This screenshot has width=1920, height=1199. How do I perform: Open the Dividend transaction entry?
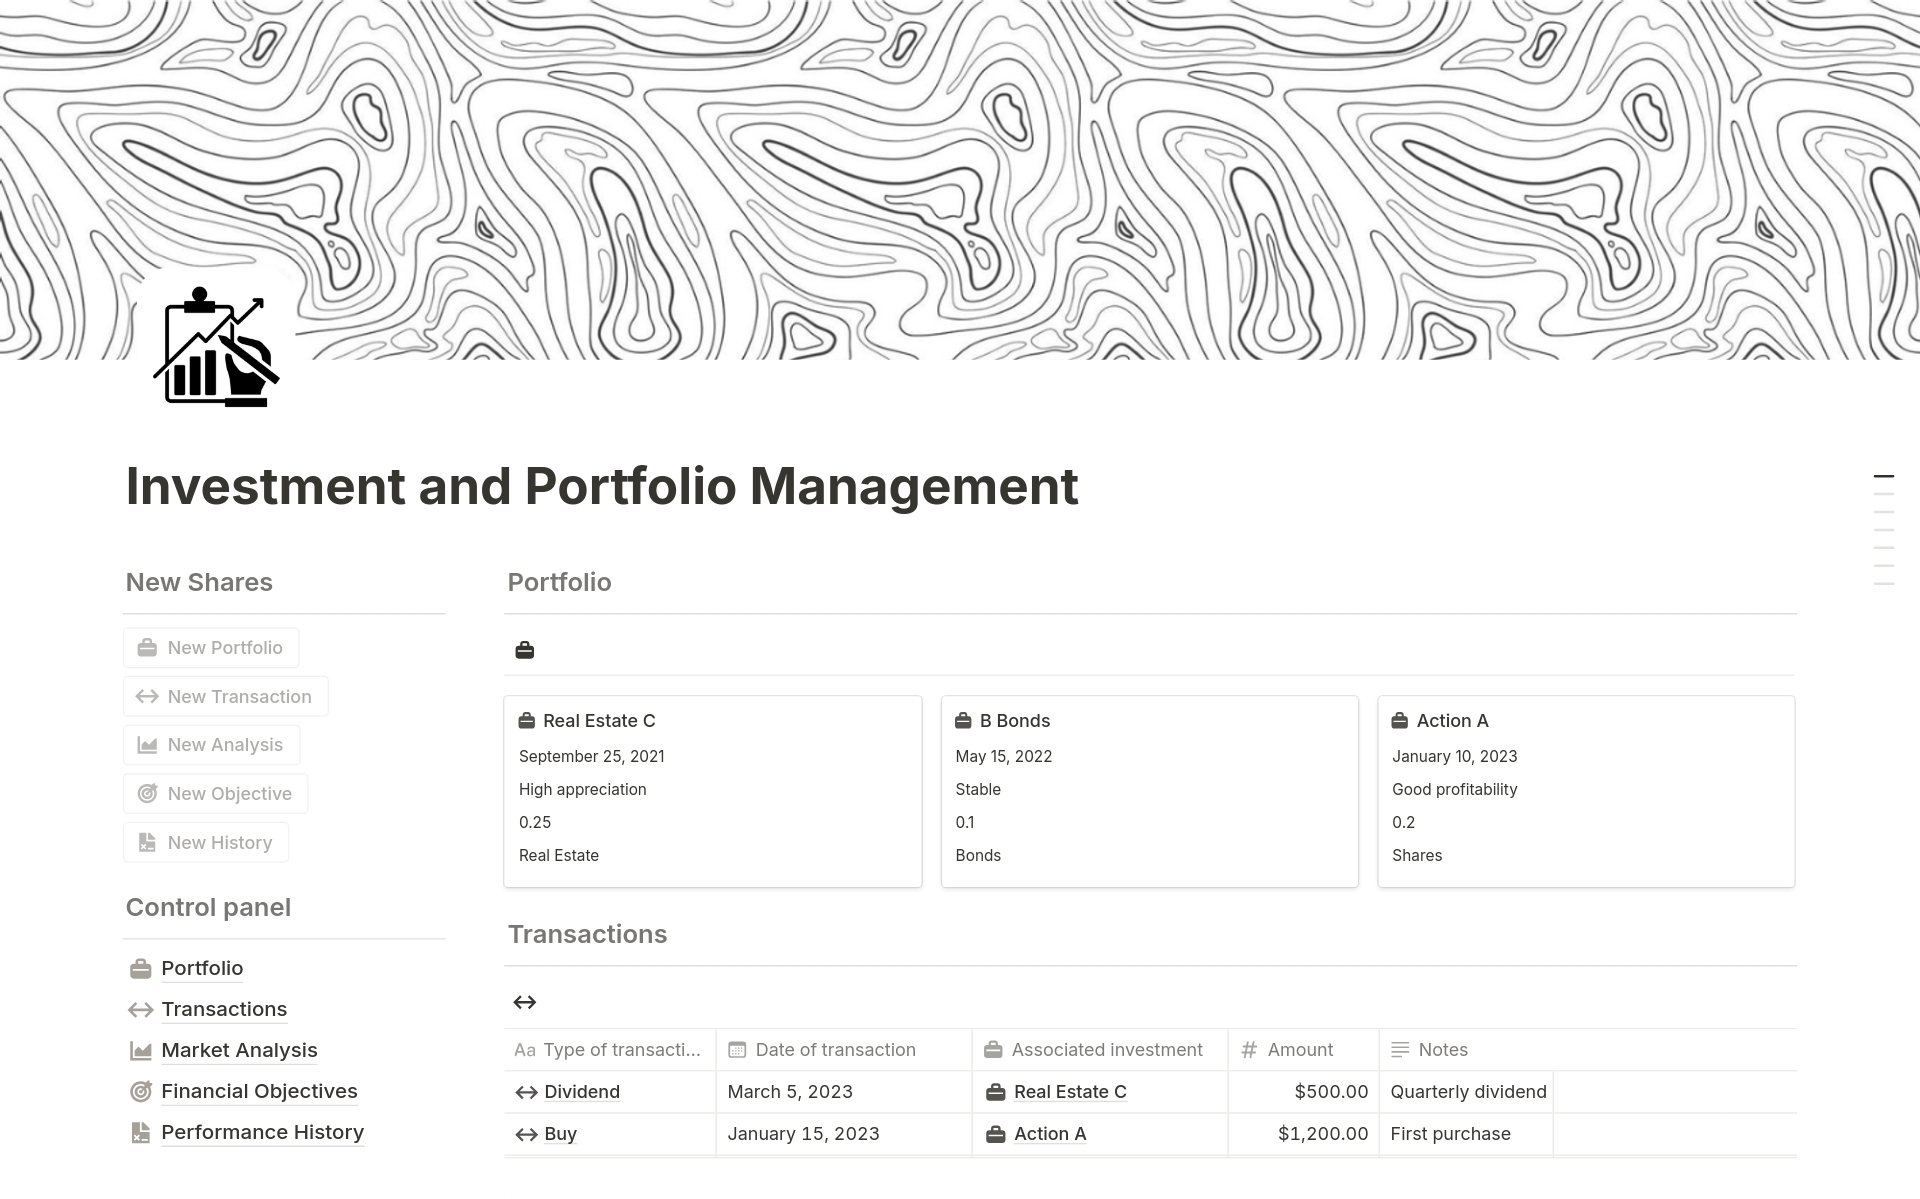[x=581, y=1091]
